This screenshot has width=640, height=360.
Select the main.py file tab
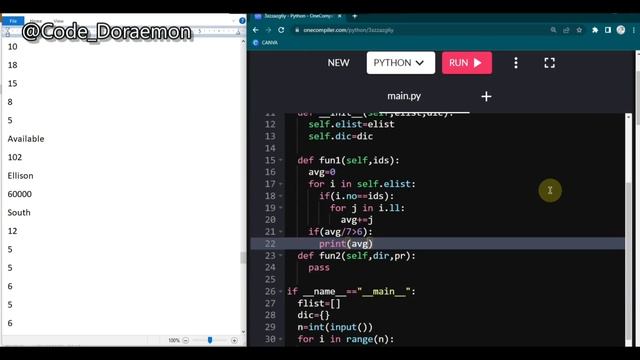coord(404,96)
